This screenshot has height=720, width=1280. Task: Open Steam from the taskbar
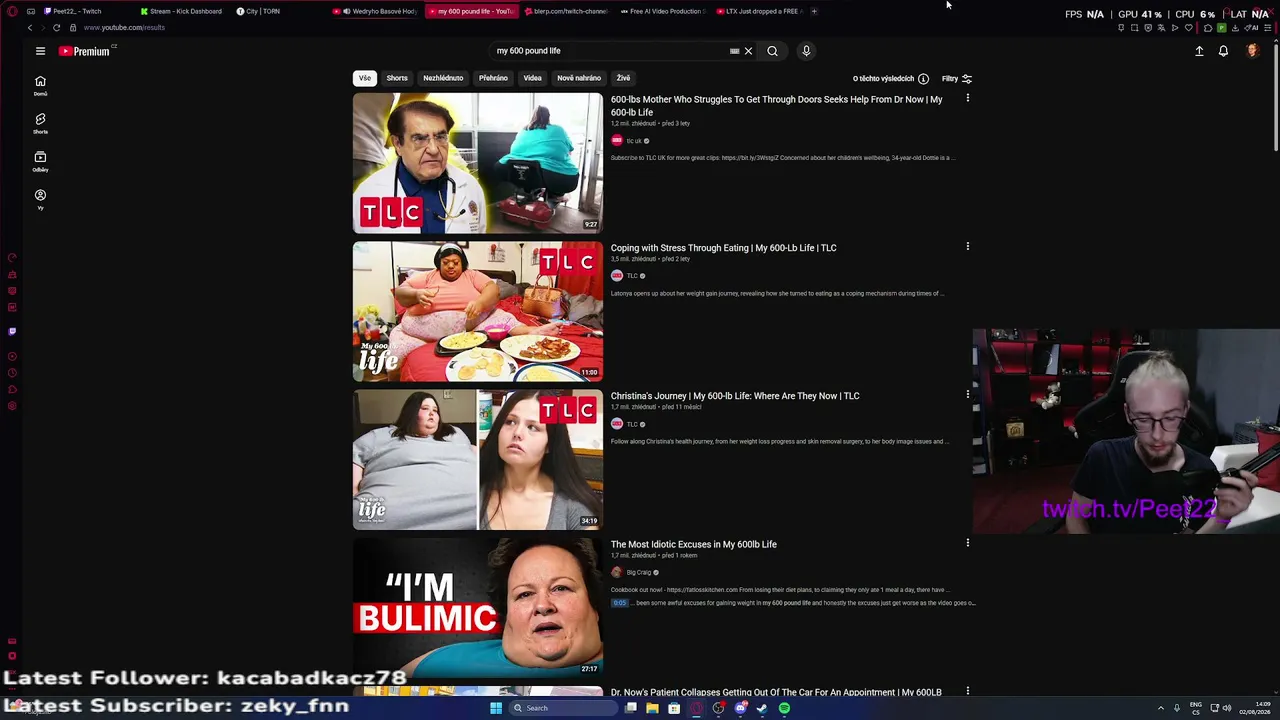click(762, 708)
